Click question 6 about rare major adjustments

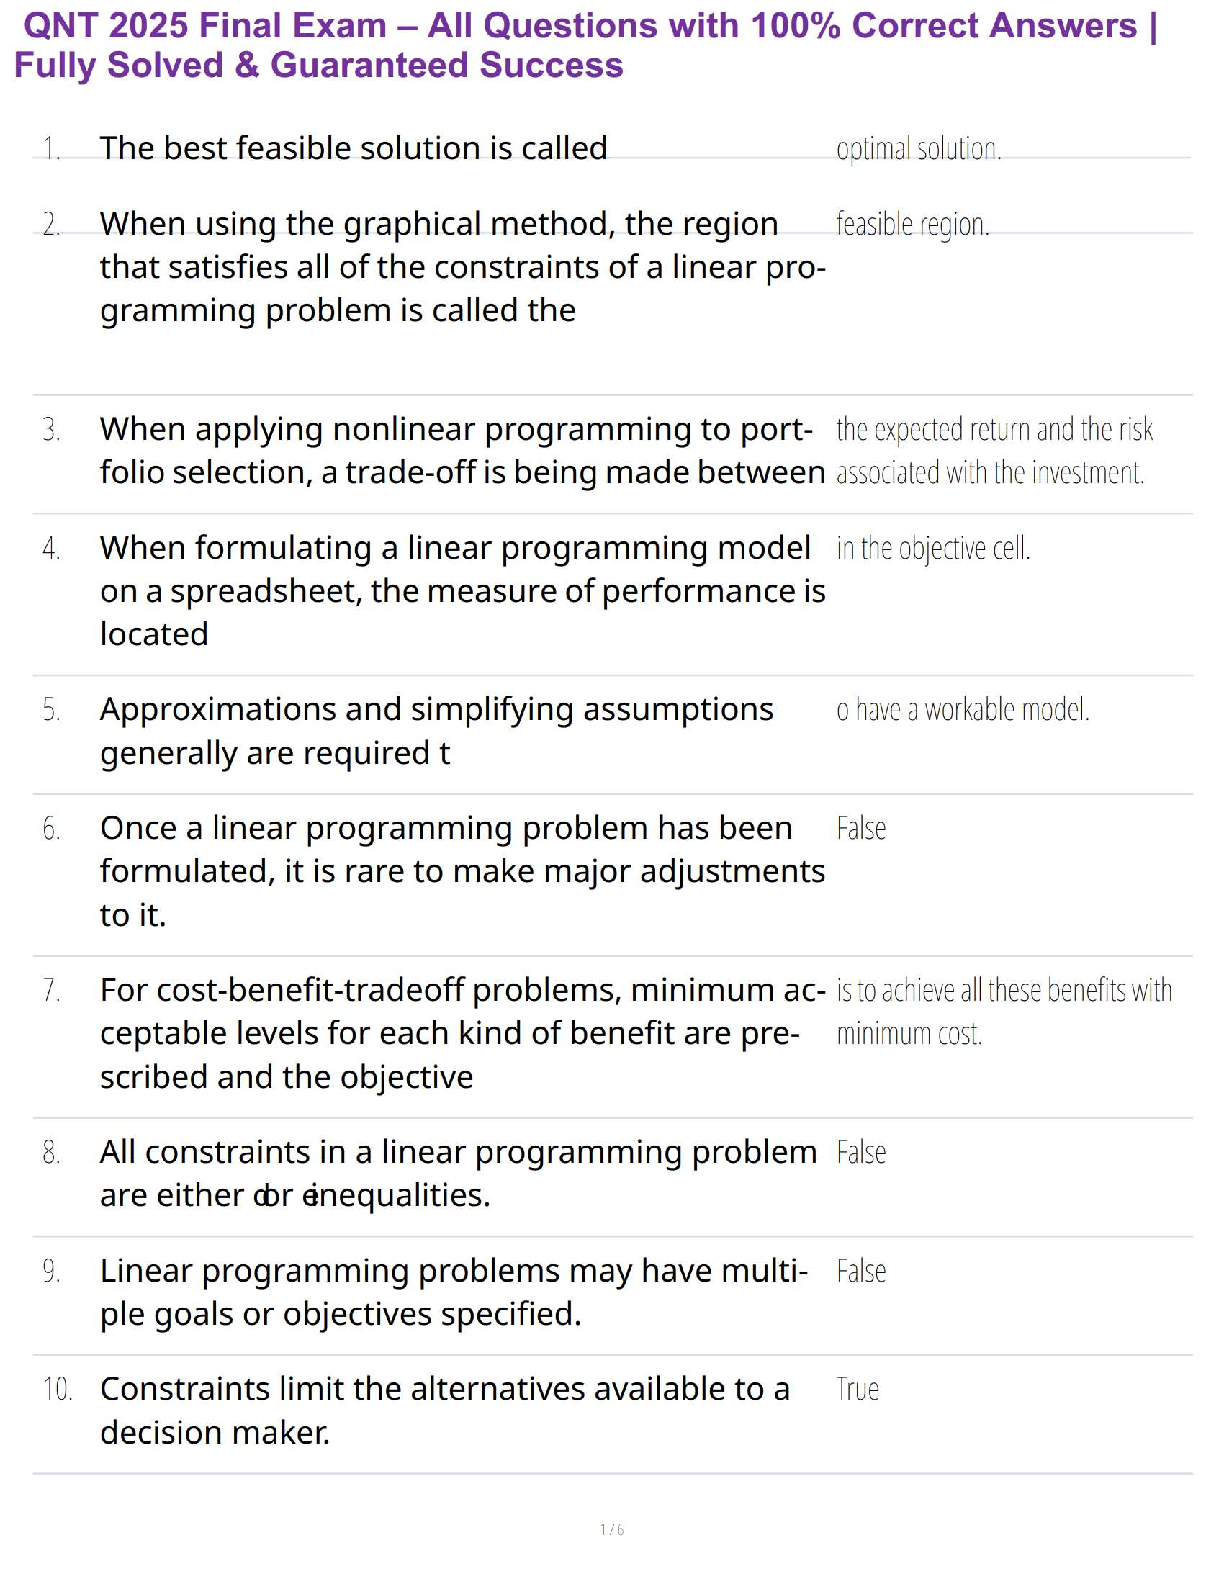coord(462,871)
